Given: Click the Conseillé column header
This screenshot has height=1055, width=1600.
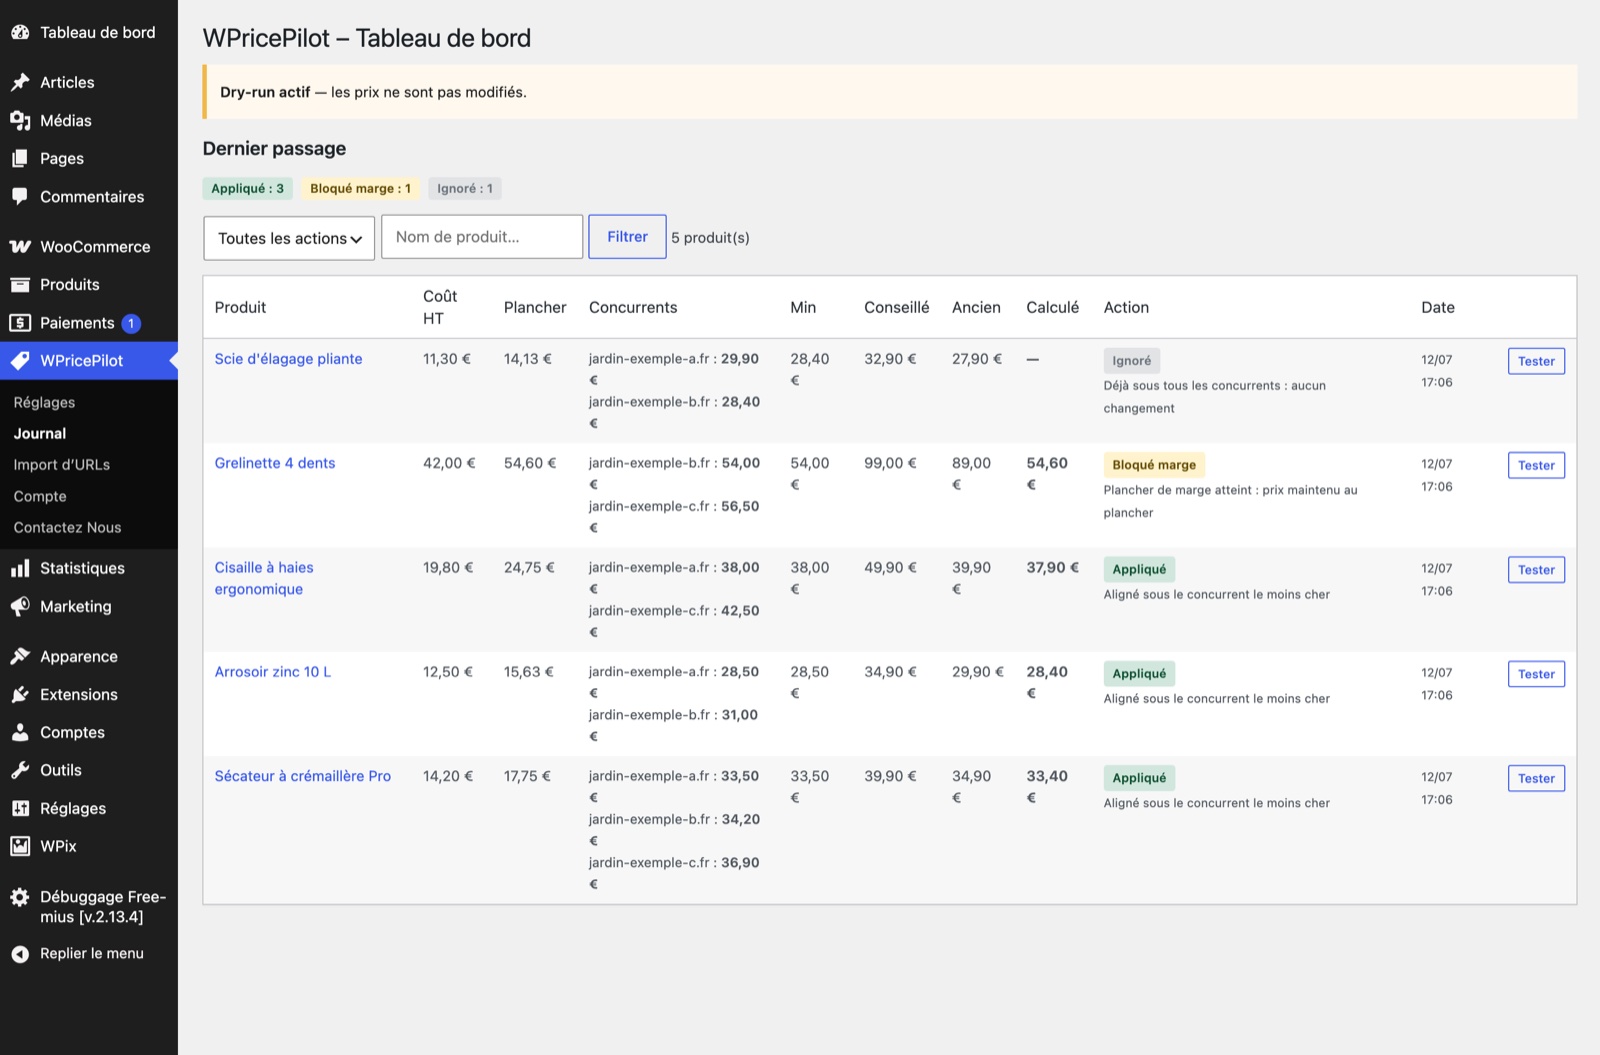Looking at the screenshot, I should pos(896,307).
